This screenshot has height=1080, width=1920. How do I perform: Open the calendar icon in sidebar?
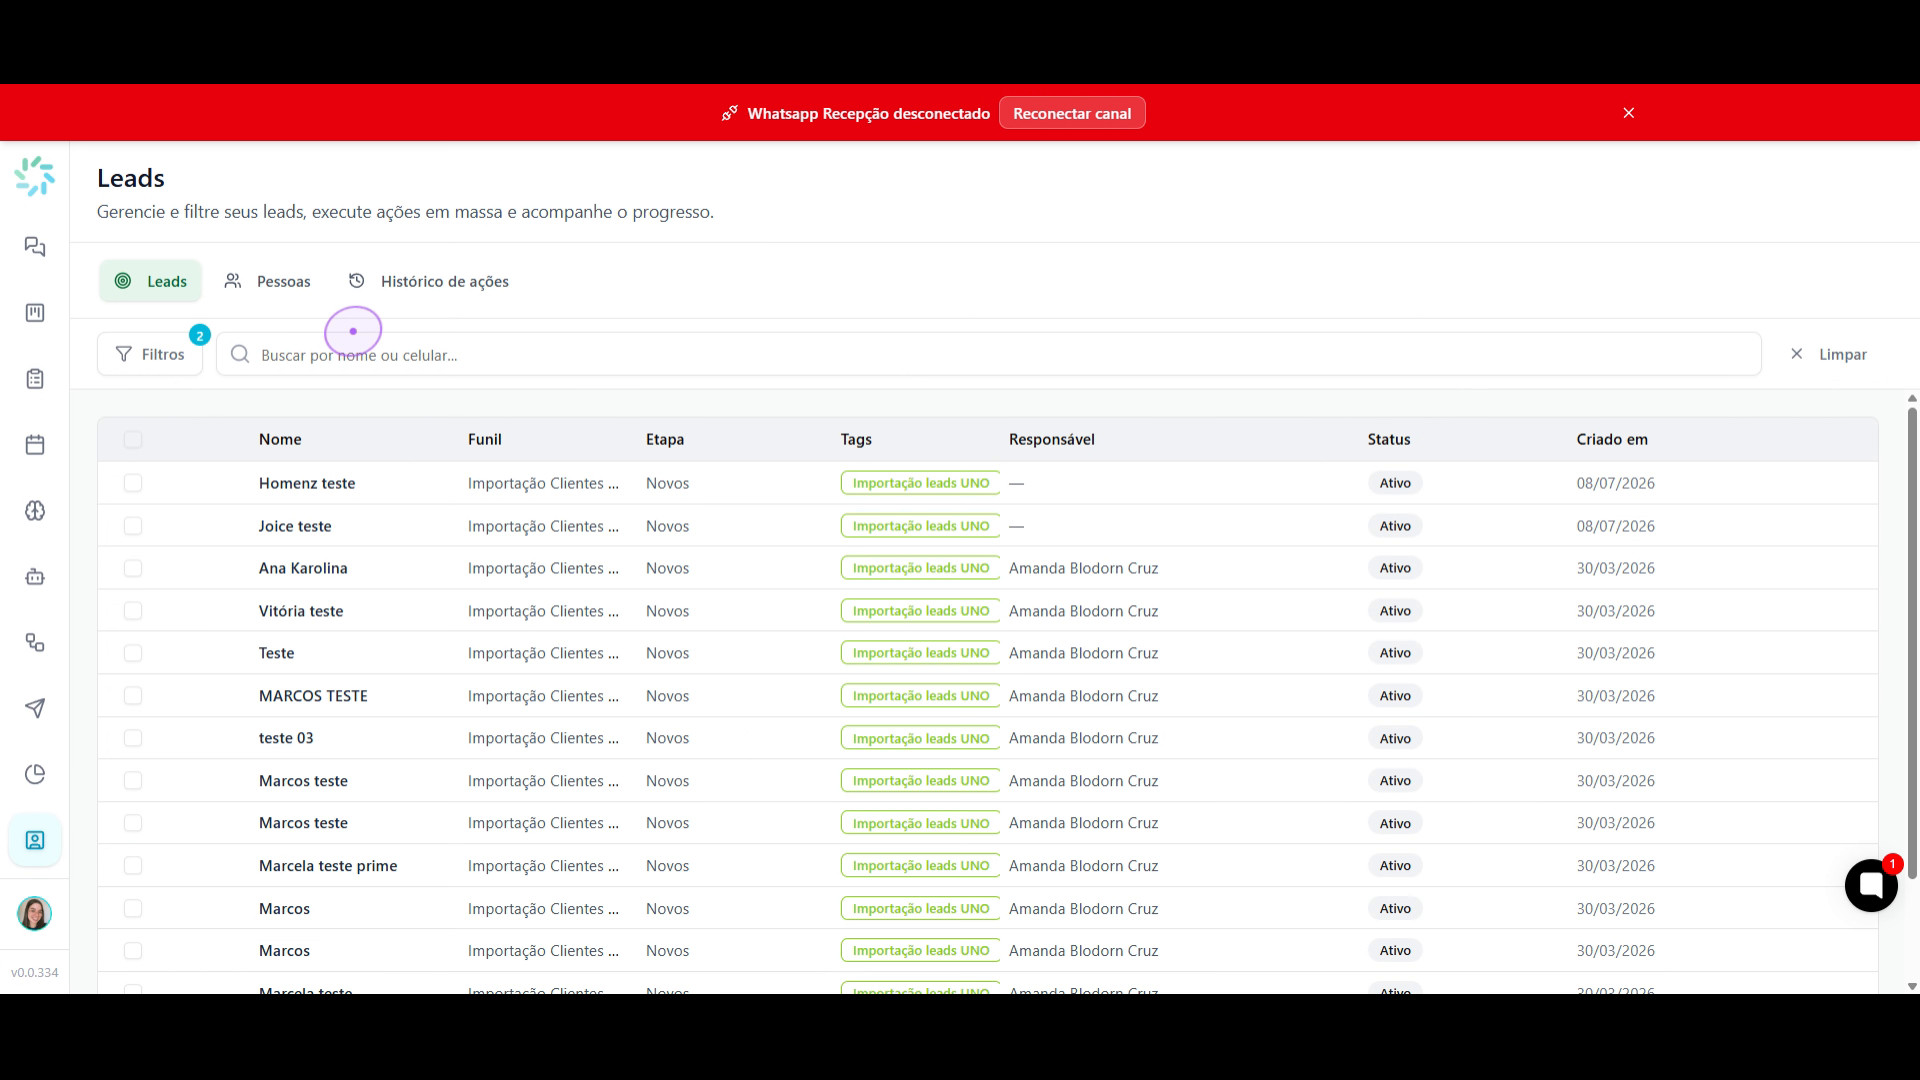(35, 445)
